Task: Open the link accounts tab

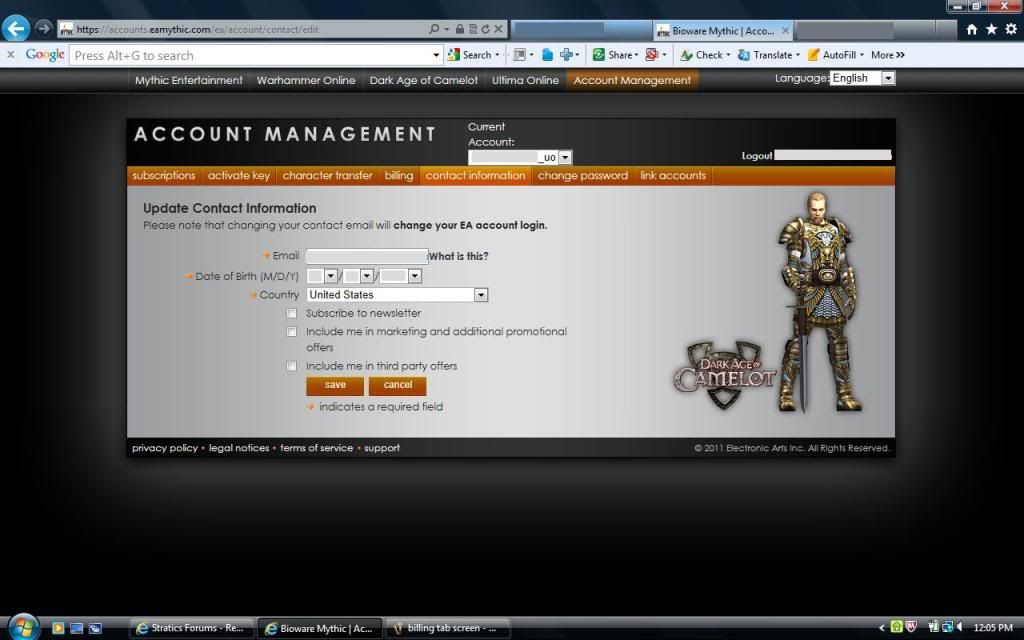Action: (673, 176)
